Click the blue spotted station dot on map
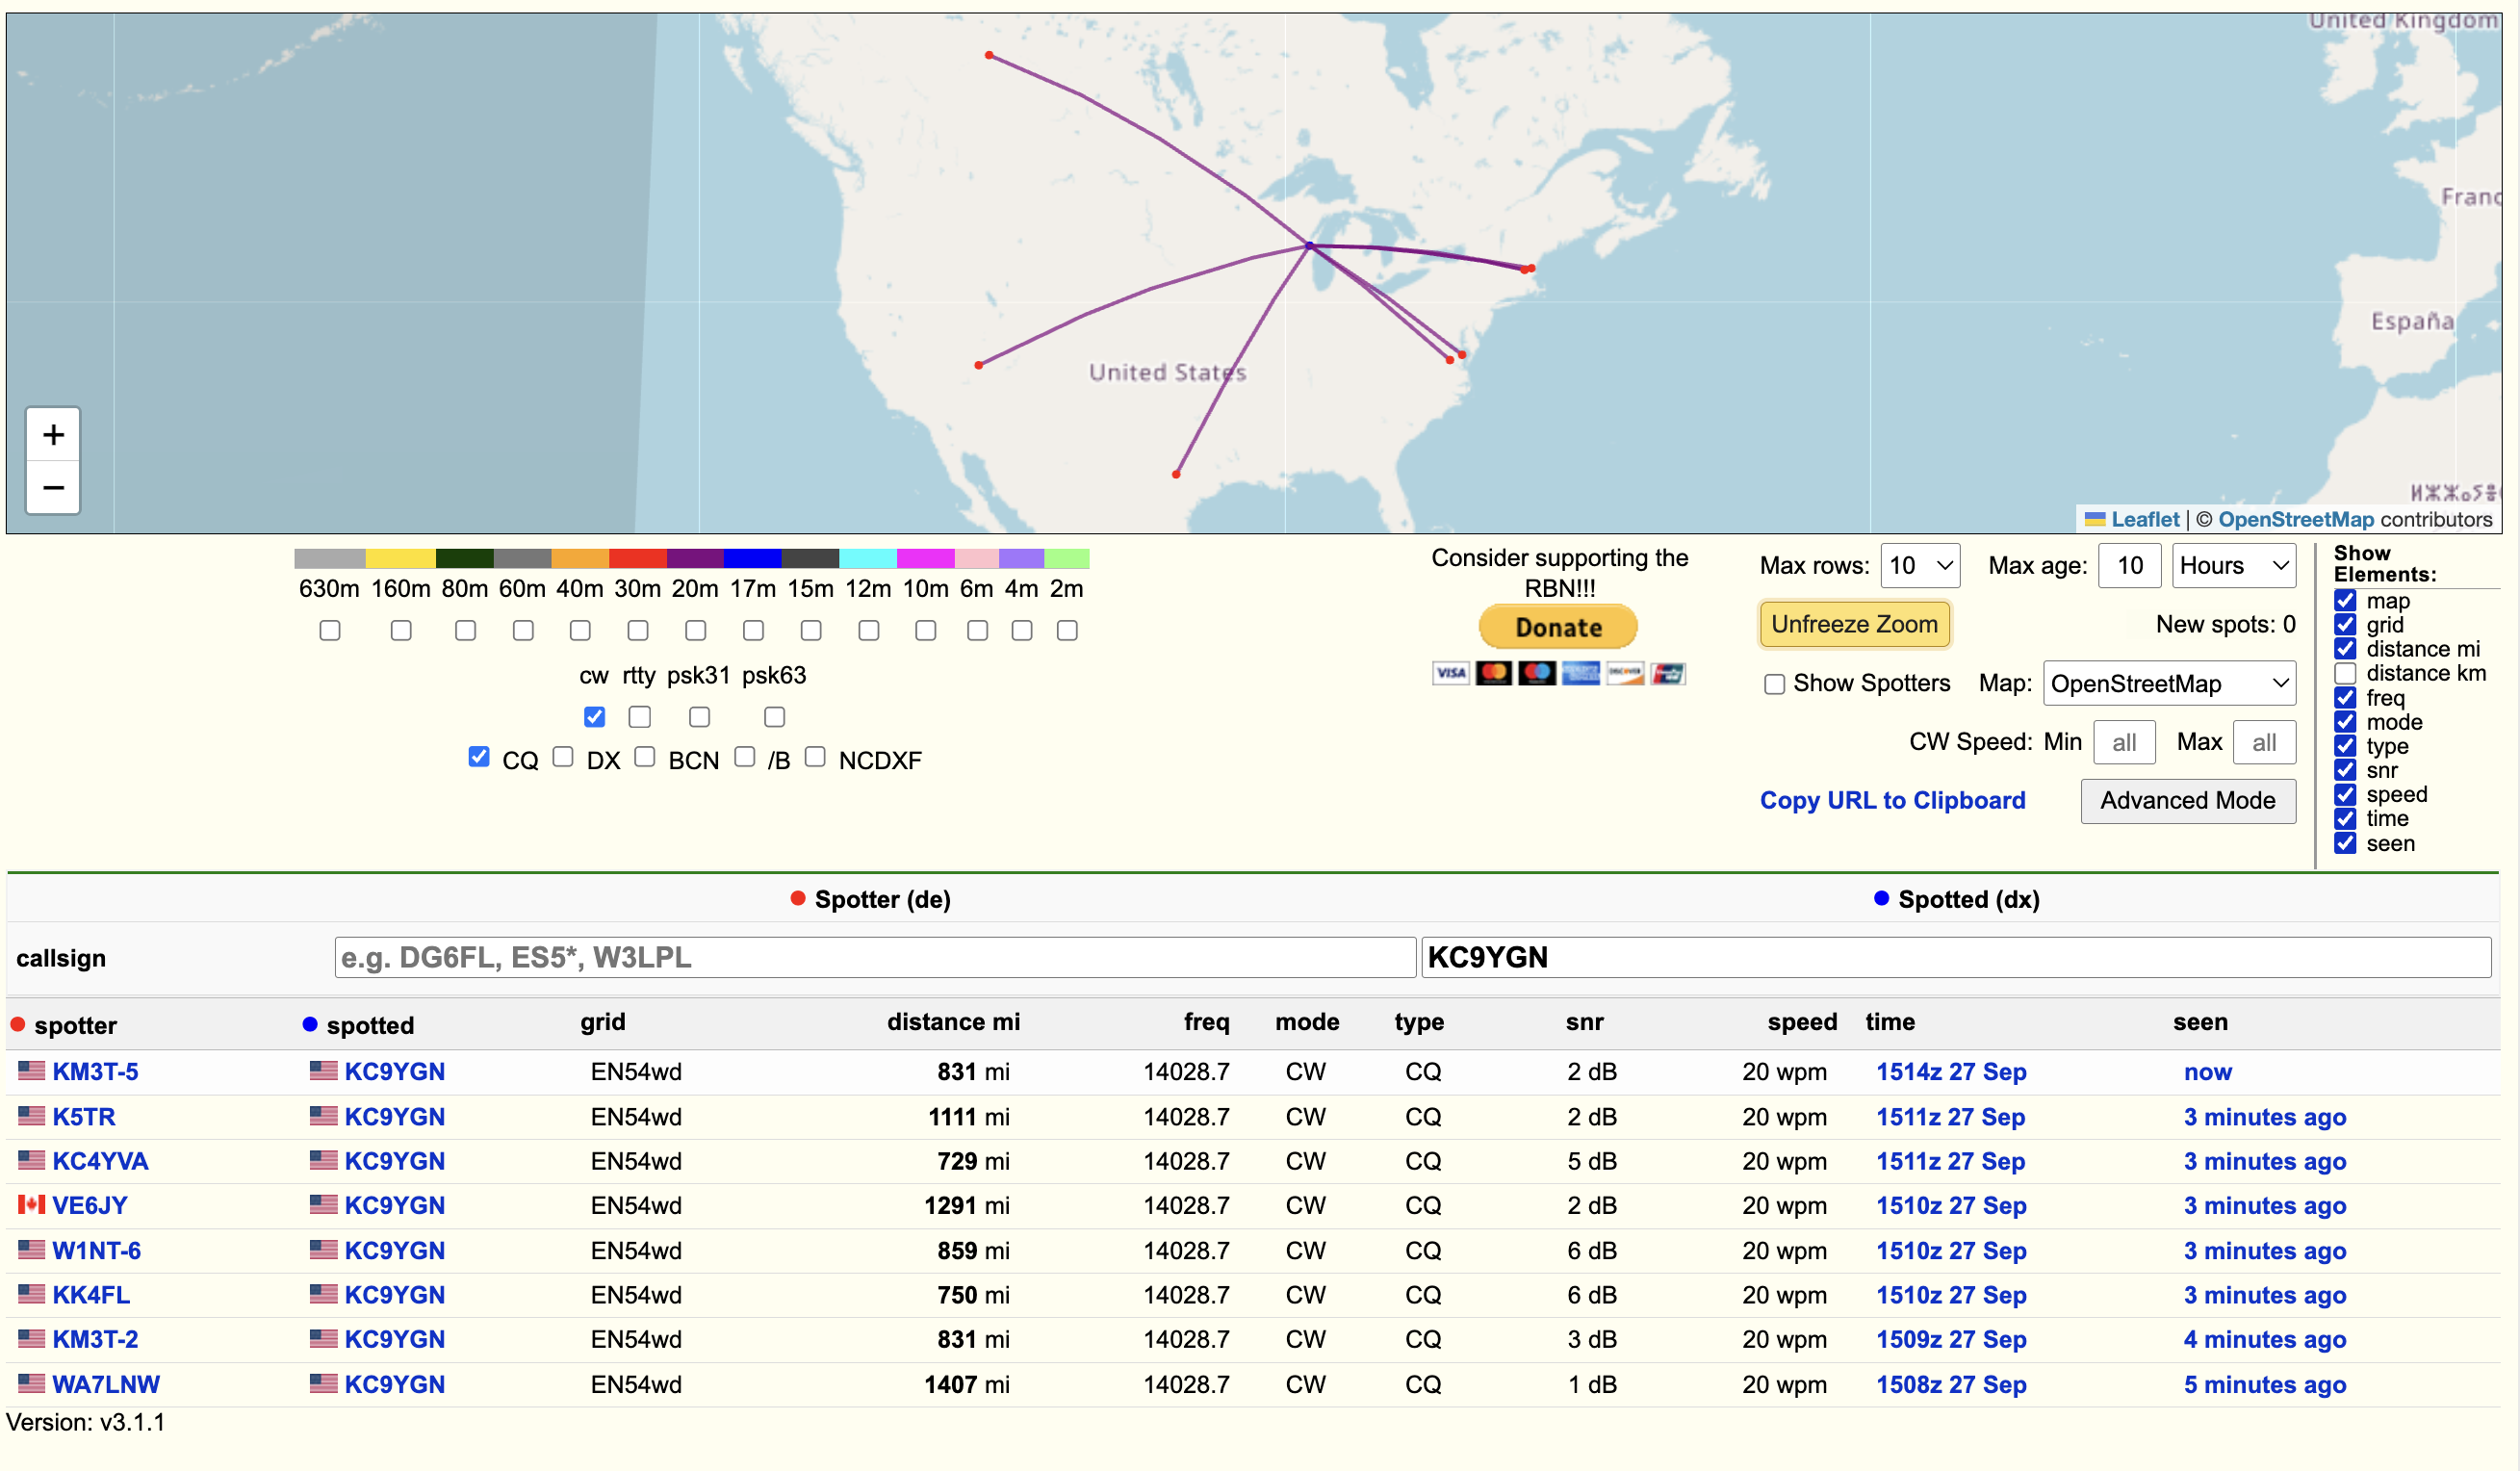Screen dimensions: 2520x1471 click(1309, 246)
